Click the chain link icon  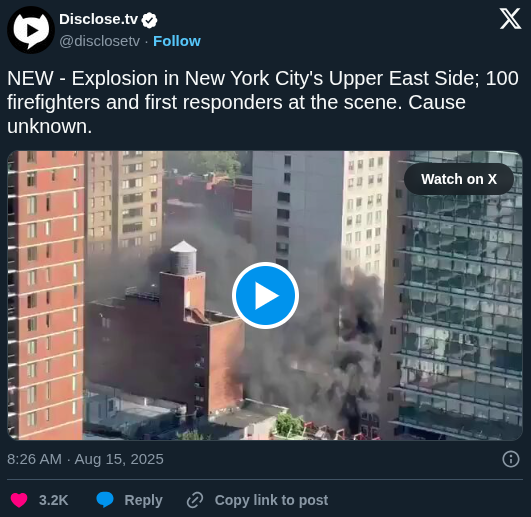tap(195, 500)
